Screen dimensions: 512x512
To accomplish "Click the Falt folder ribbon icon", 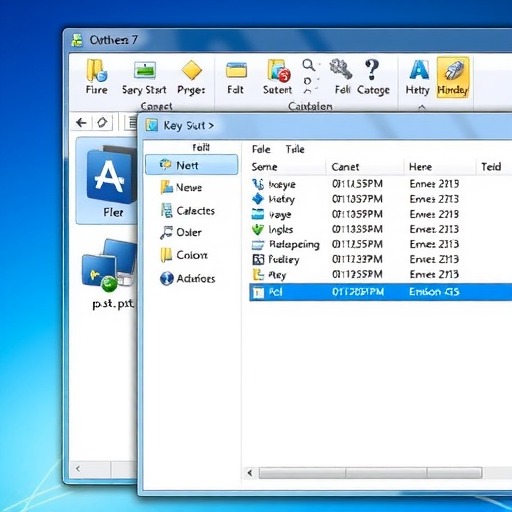I will [236, 70].
